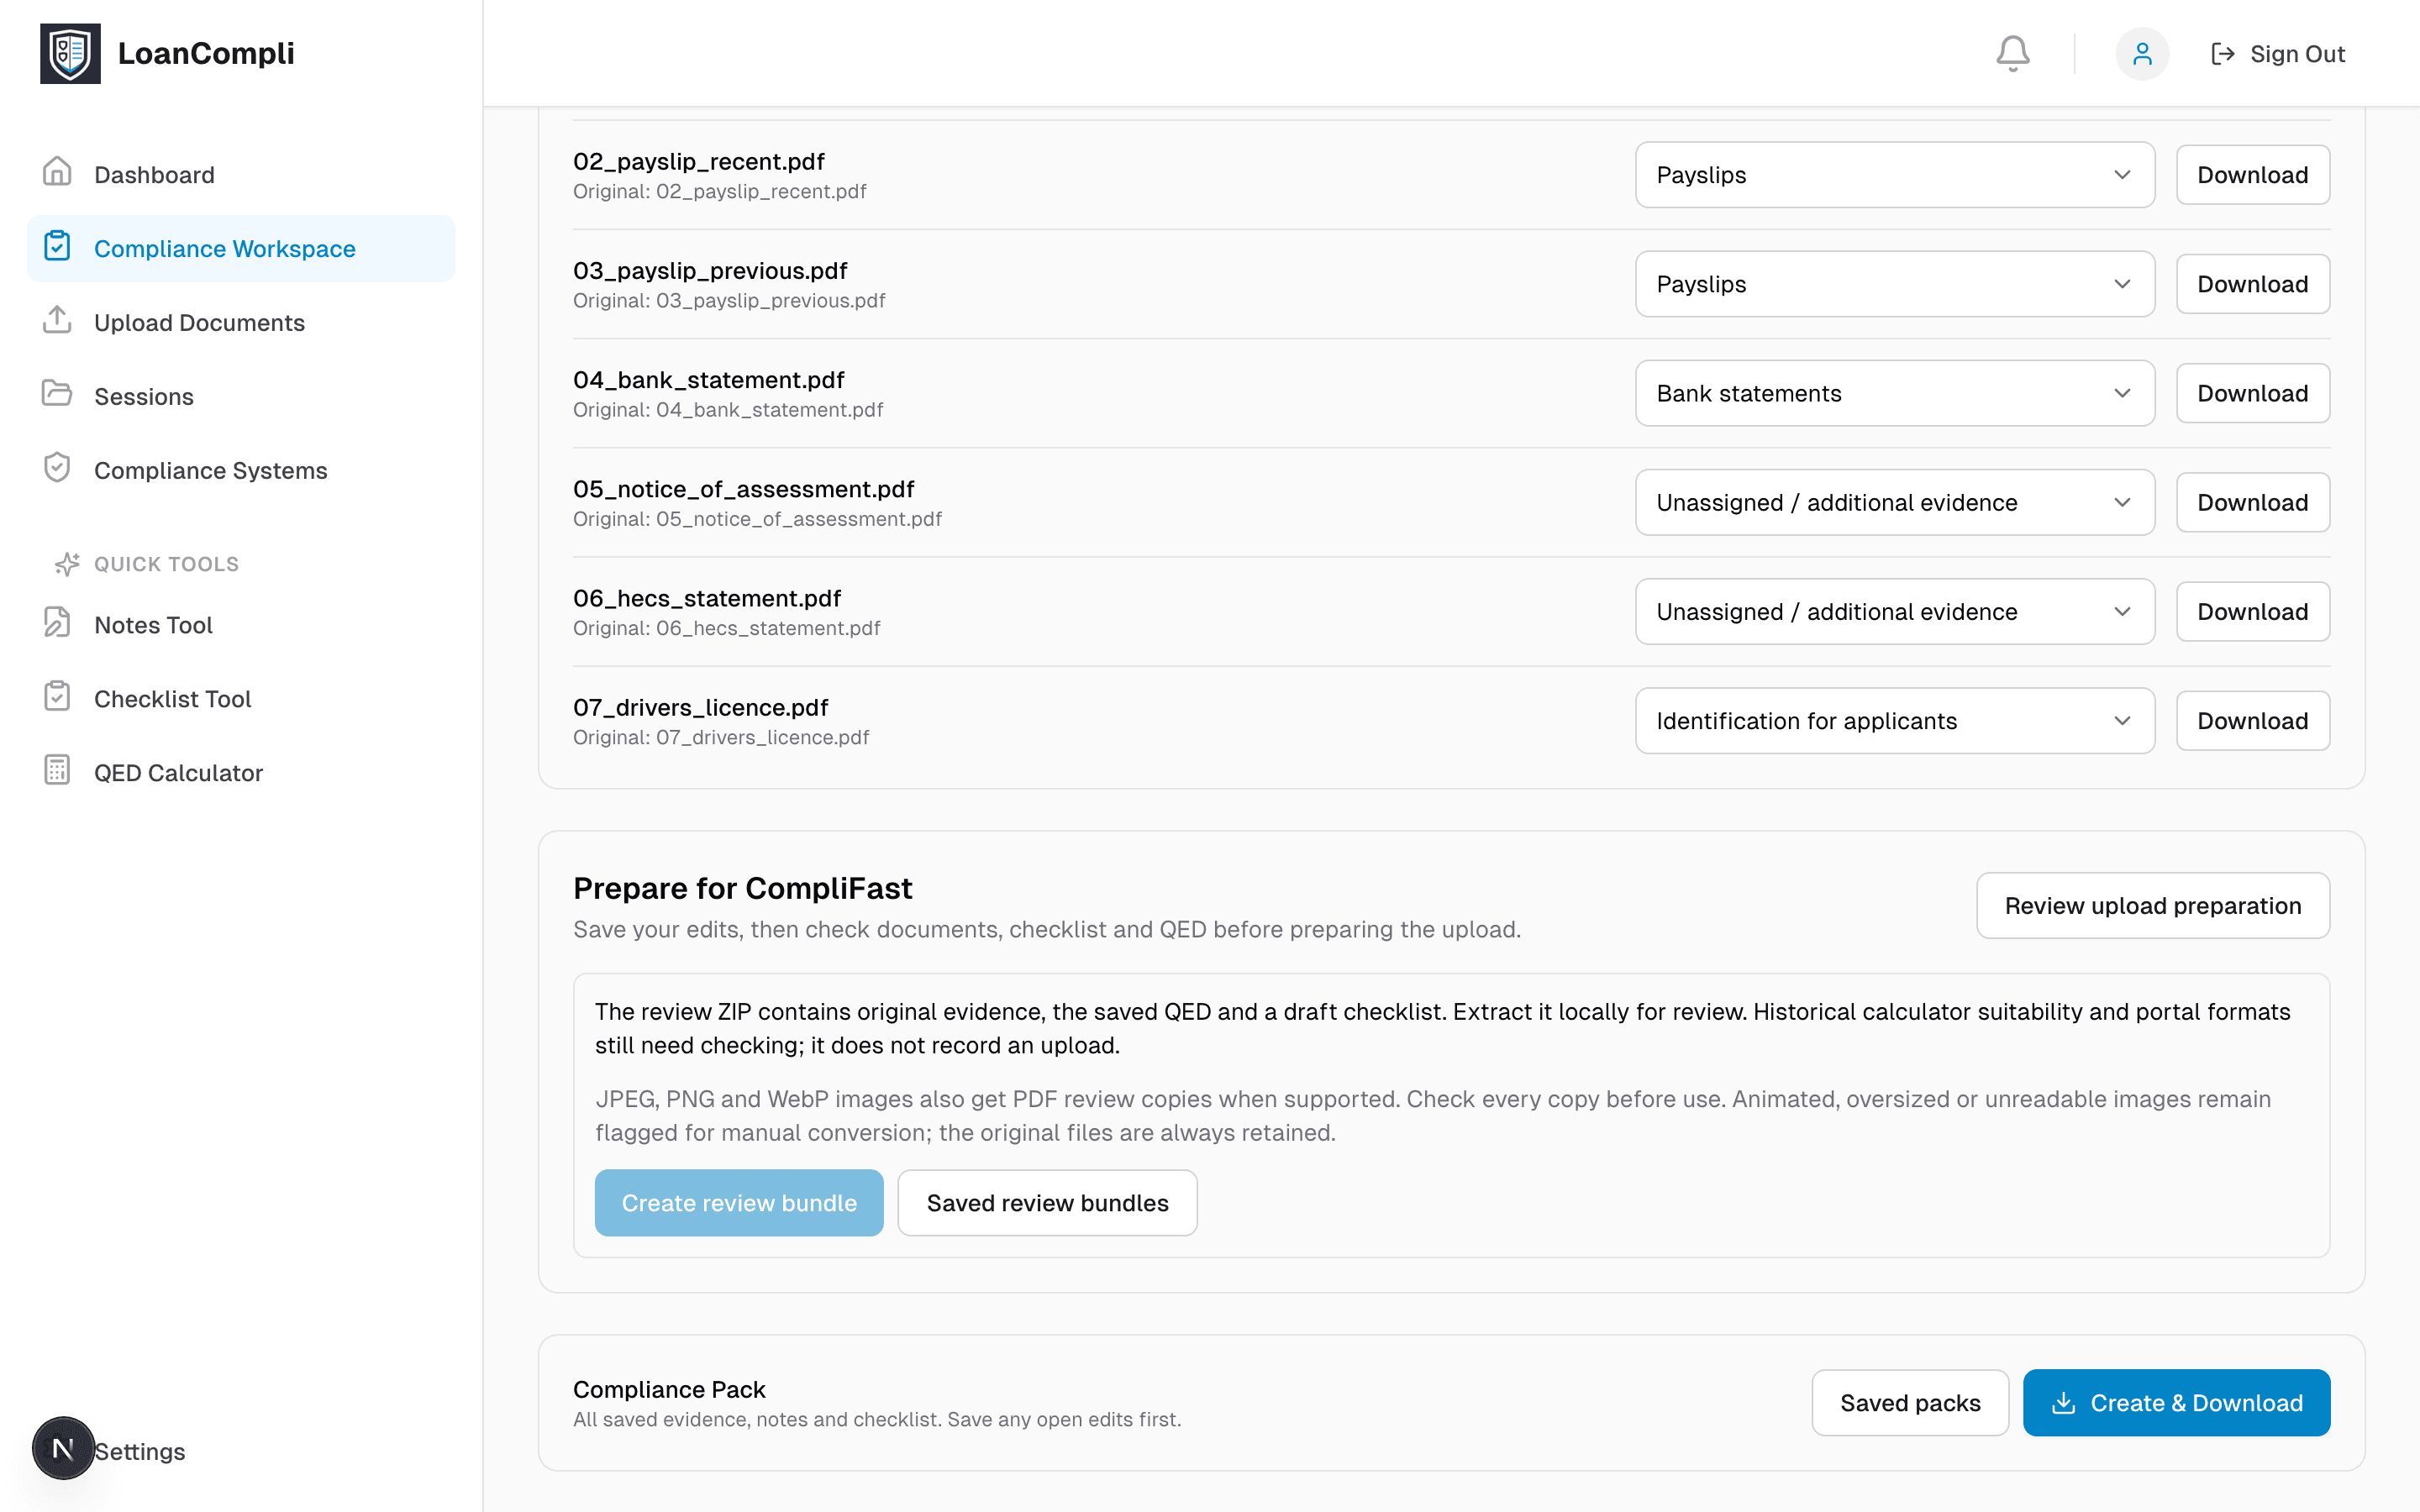Open category dropdown for 06_hecs_statement.pdf
Image resolution: width=2420 pixels, height=1512 pixels.
pyautogui.click(x=1895, y=612)
